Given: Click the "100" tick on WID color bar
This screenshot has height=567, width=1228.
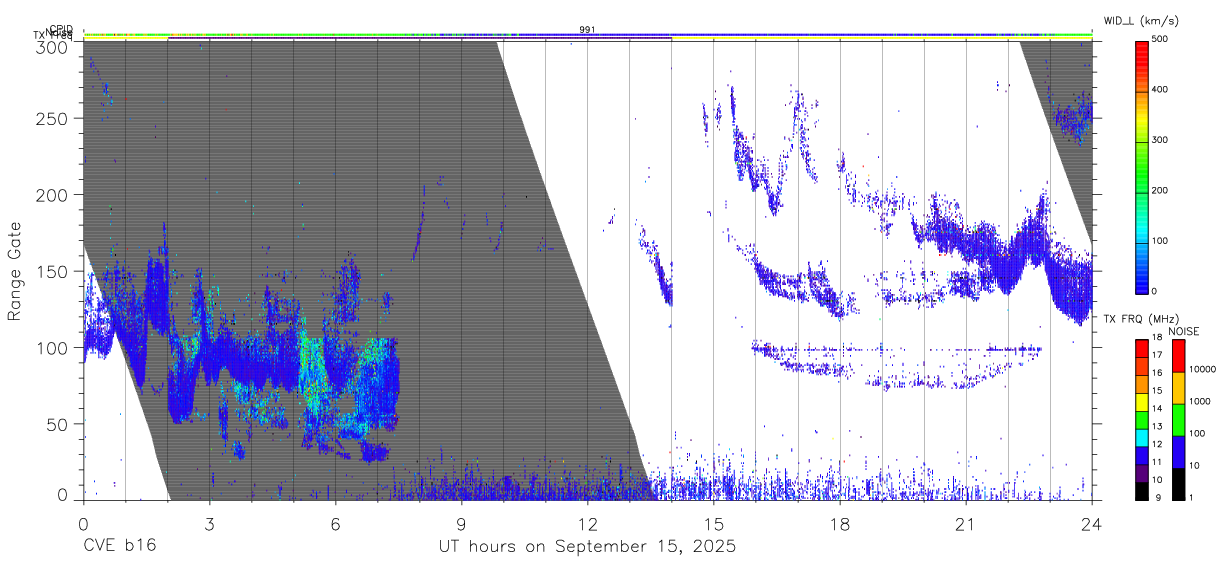Looking at the screenshot, I should (x=1160, y=241).
